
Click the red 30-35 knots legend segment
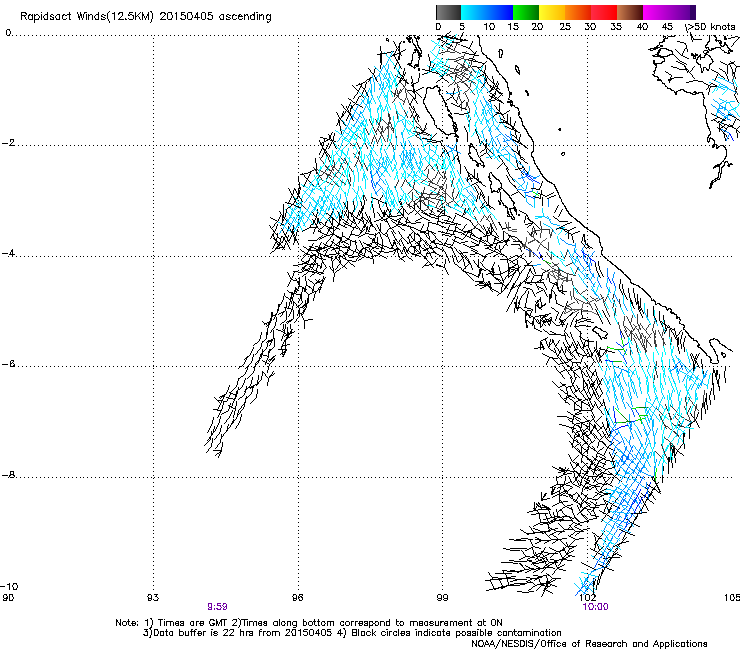(604, 12)
